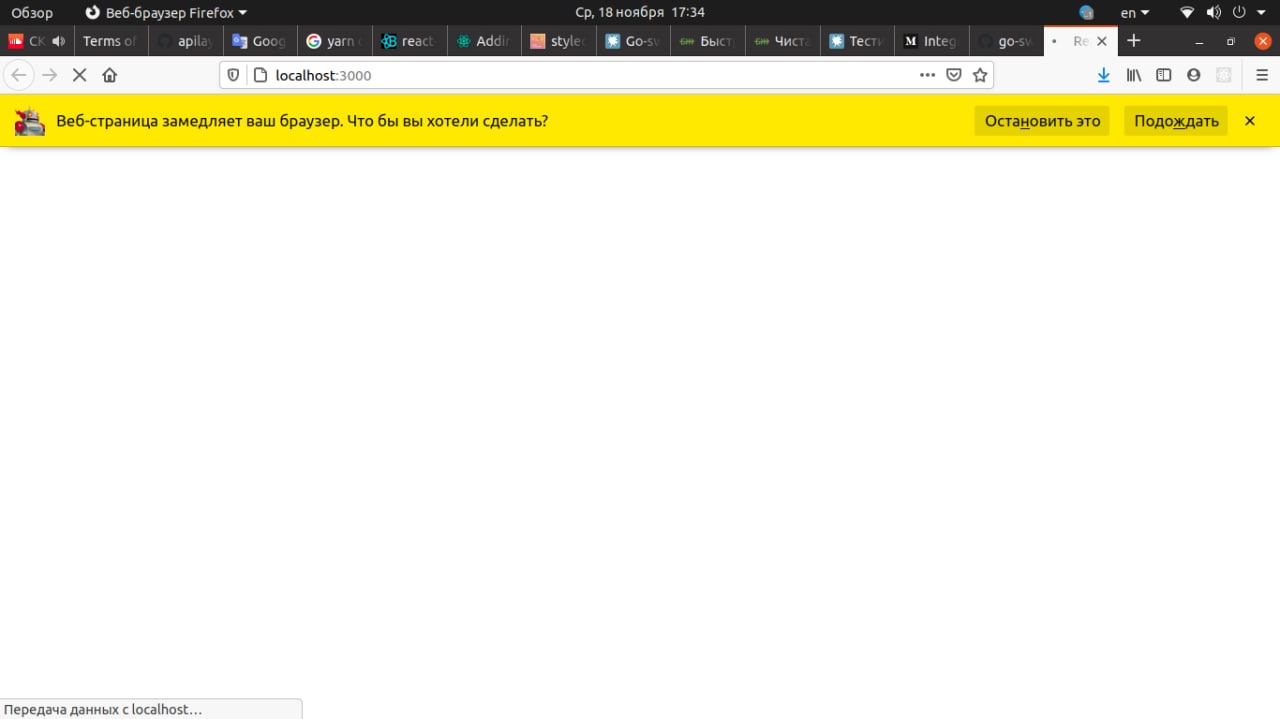This screenshot has width=1280, height=719.
Task: Close the active React tab
Action: pos(1102,41)
